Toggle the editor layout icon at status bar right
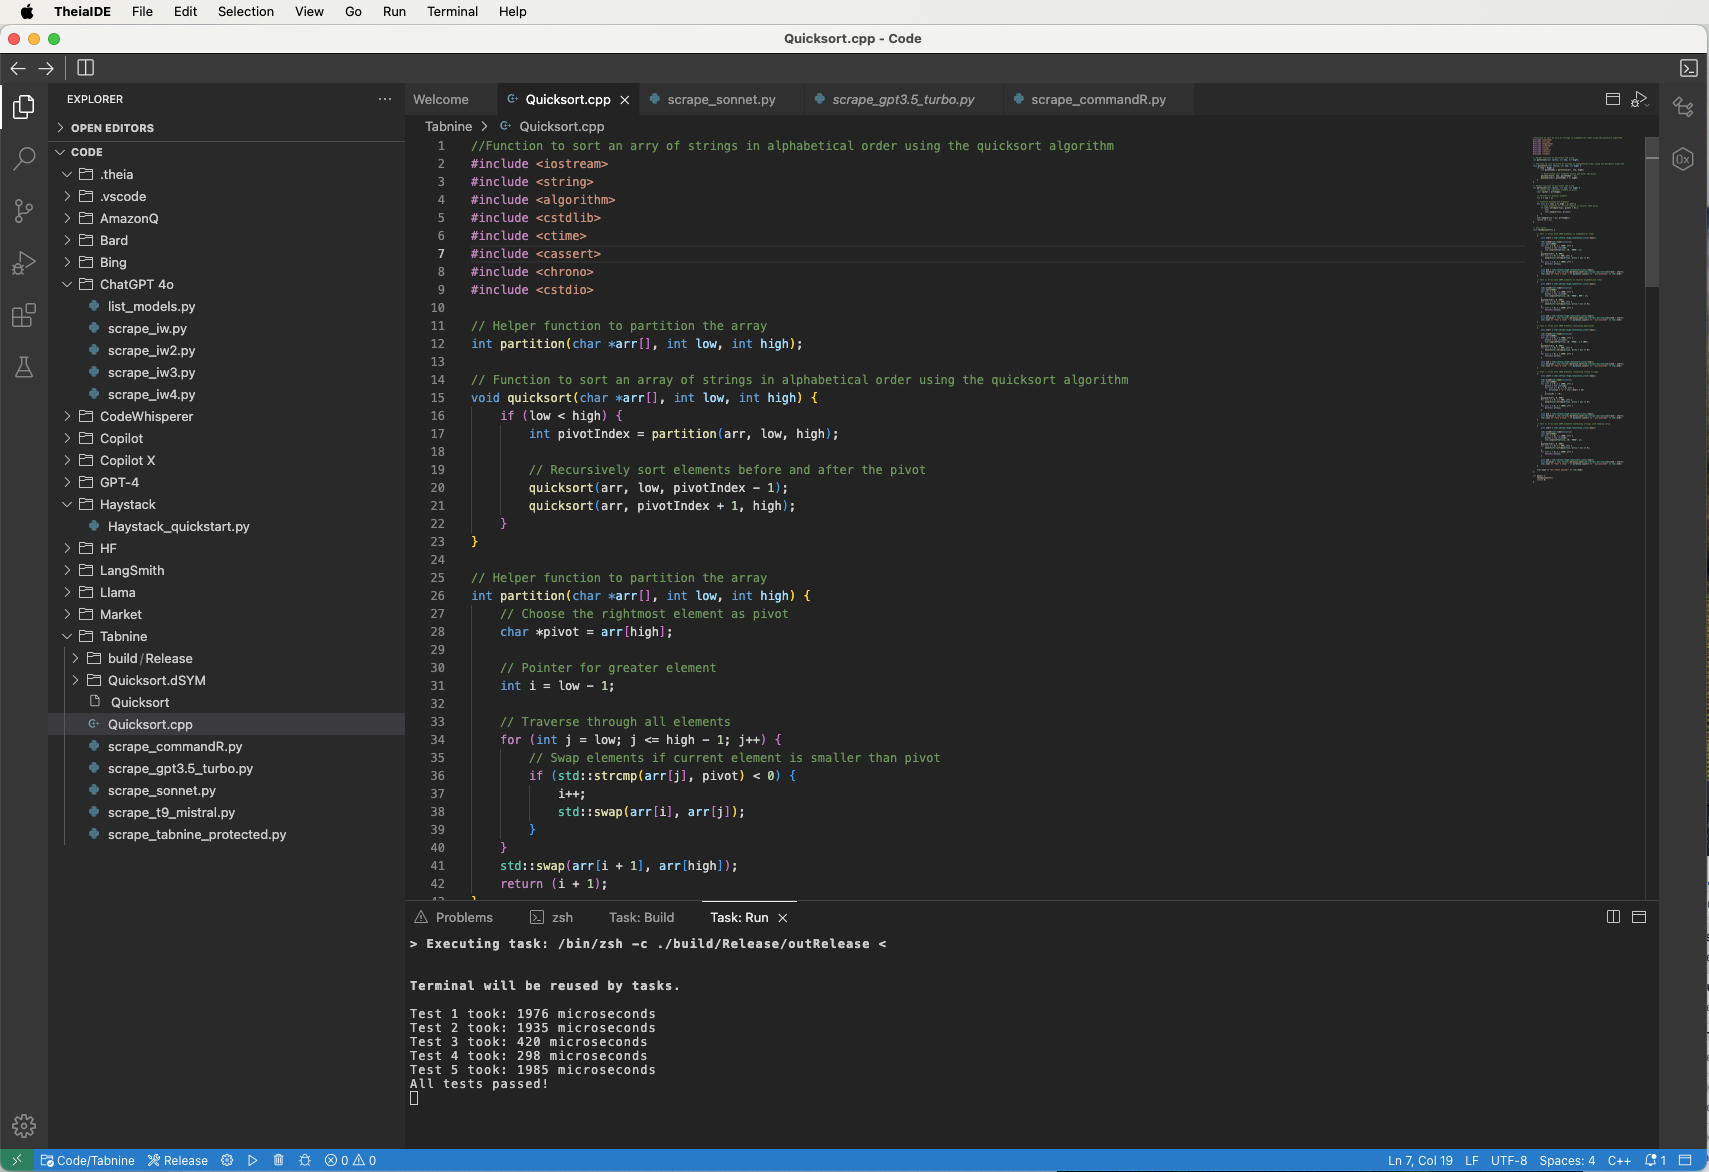 1685,1160
